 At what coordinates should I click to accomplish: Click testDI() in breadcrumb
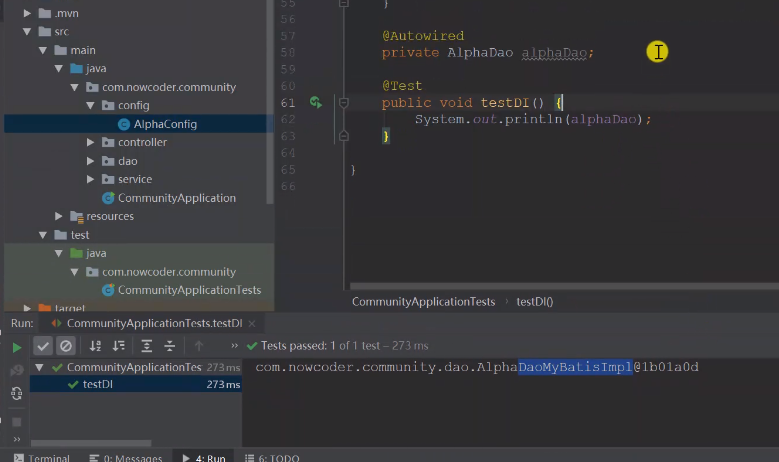click(535, 302)
